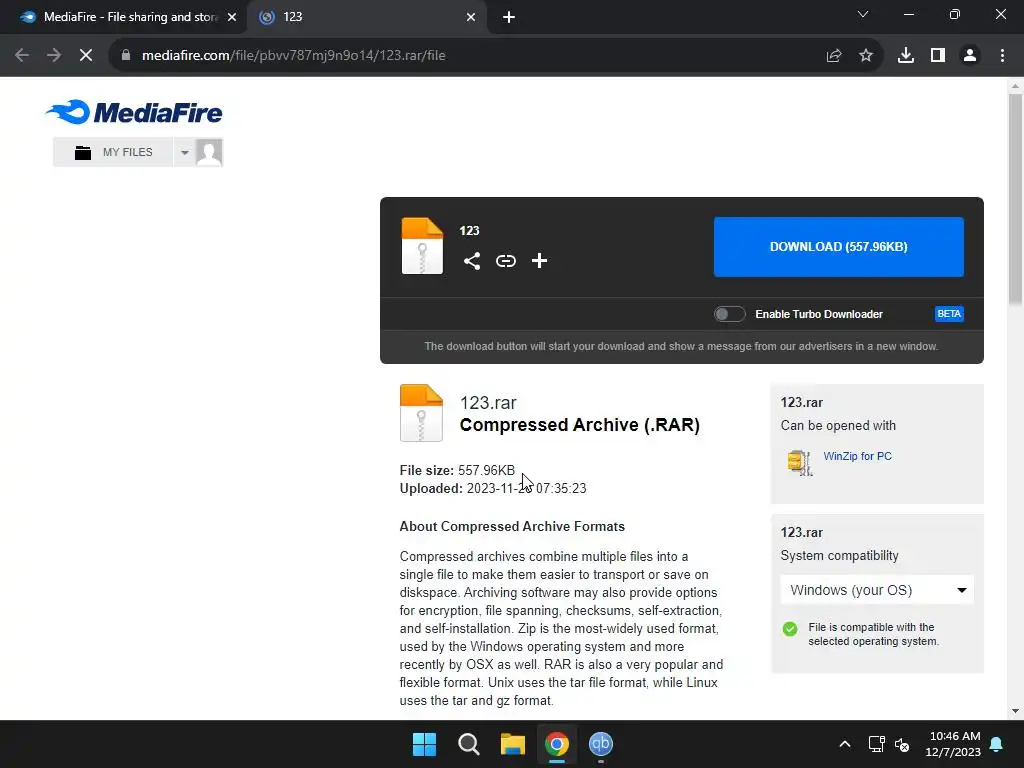Image resolution: width=1024 pixels, height=768 pixels.
Task: Stop page loading with X button
Action: (x=86, y=55)
